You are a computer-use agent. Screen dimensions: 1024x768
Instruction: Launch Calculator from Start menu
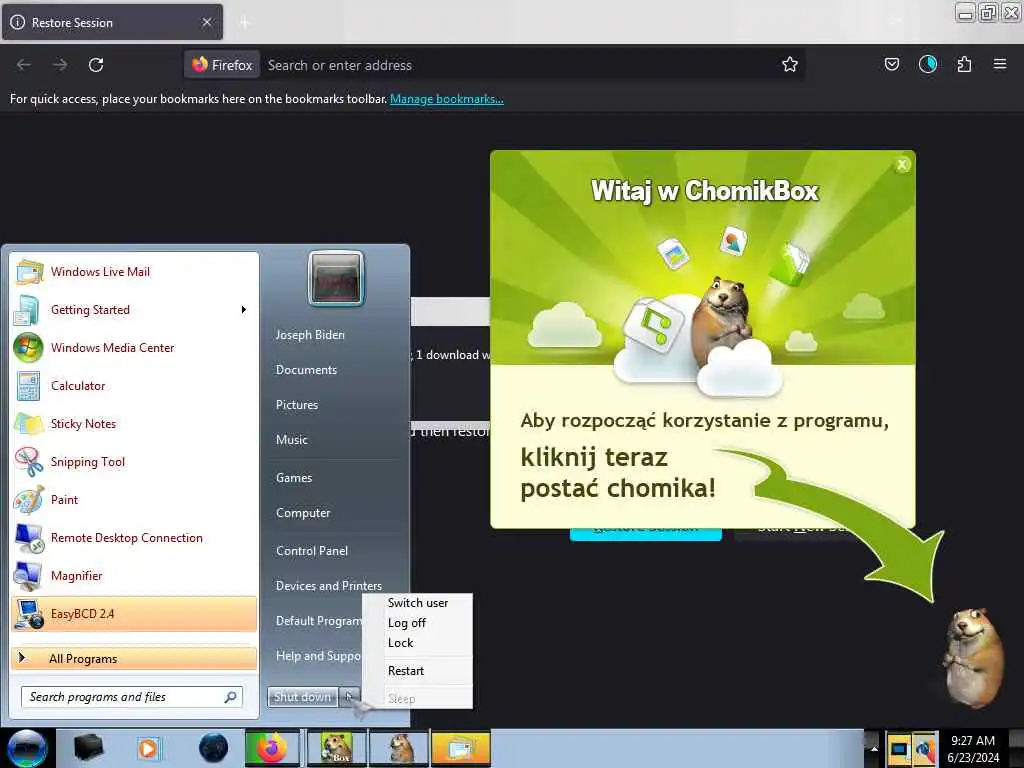click(x=134, y=385)
